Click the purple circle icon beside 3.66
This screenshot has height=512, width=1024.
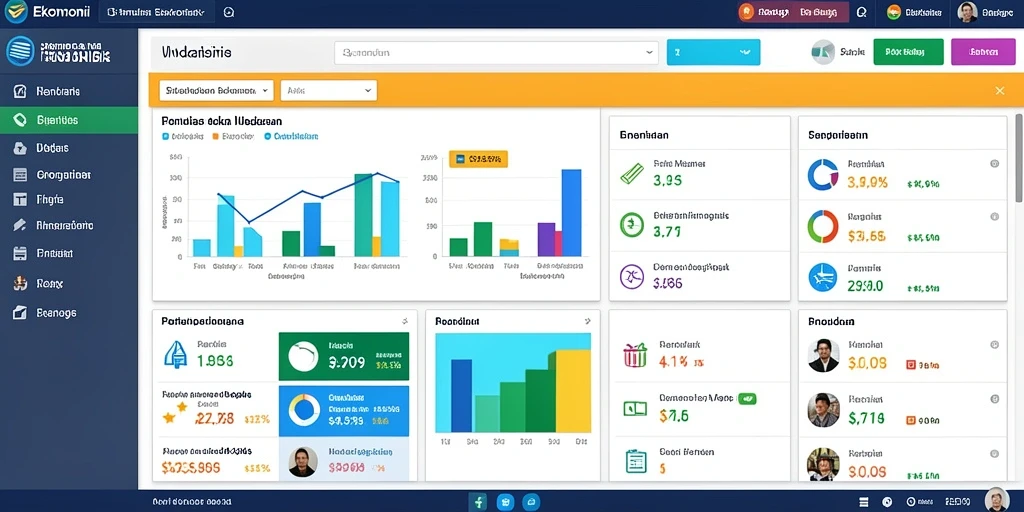point(631,276)
